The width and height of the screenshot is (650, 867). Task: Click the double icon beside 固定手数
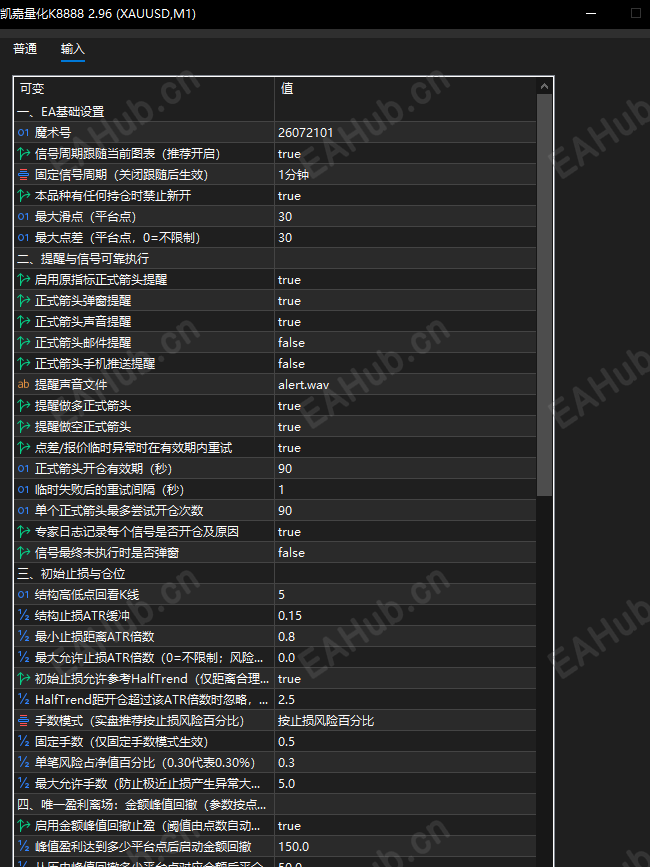point(23,742)
